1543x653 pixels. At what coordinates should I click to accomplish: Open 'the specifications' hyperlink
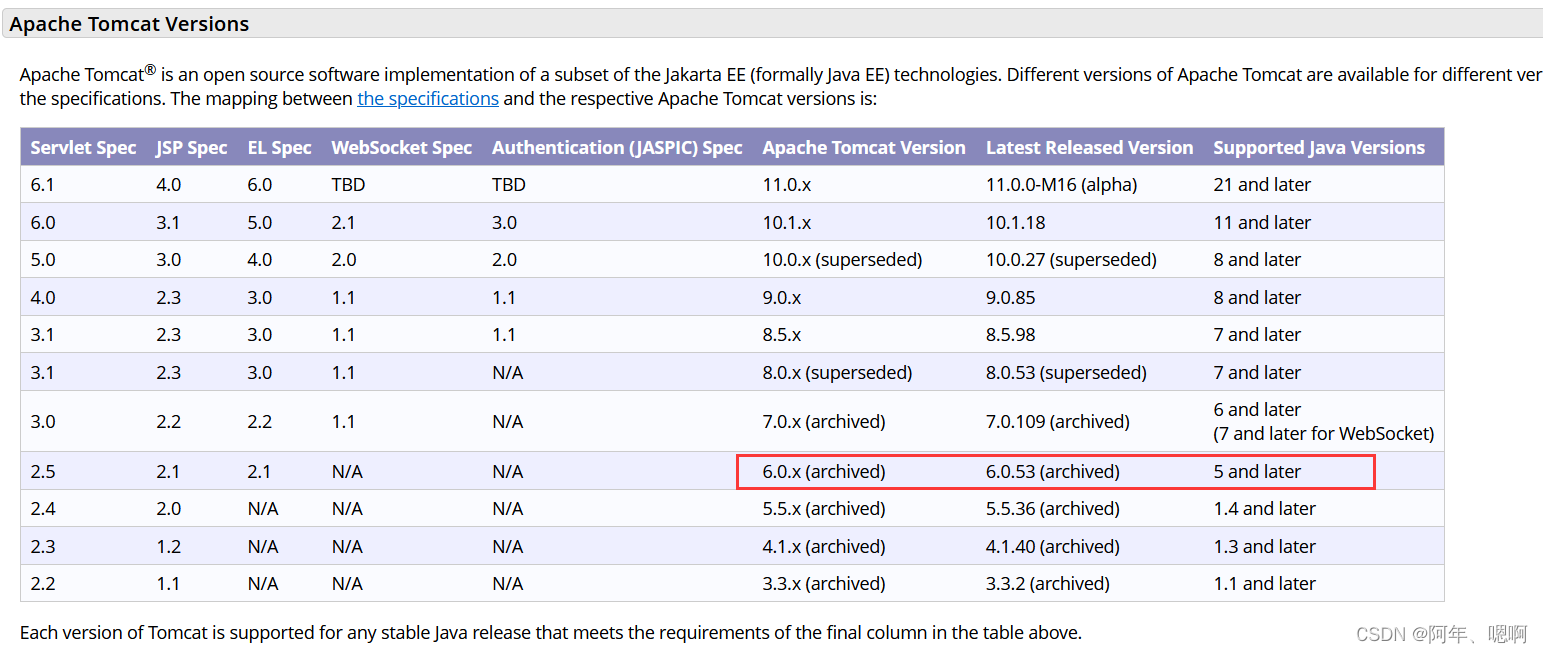point(428,98)
